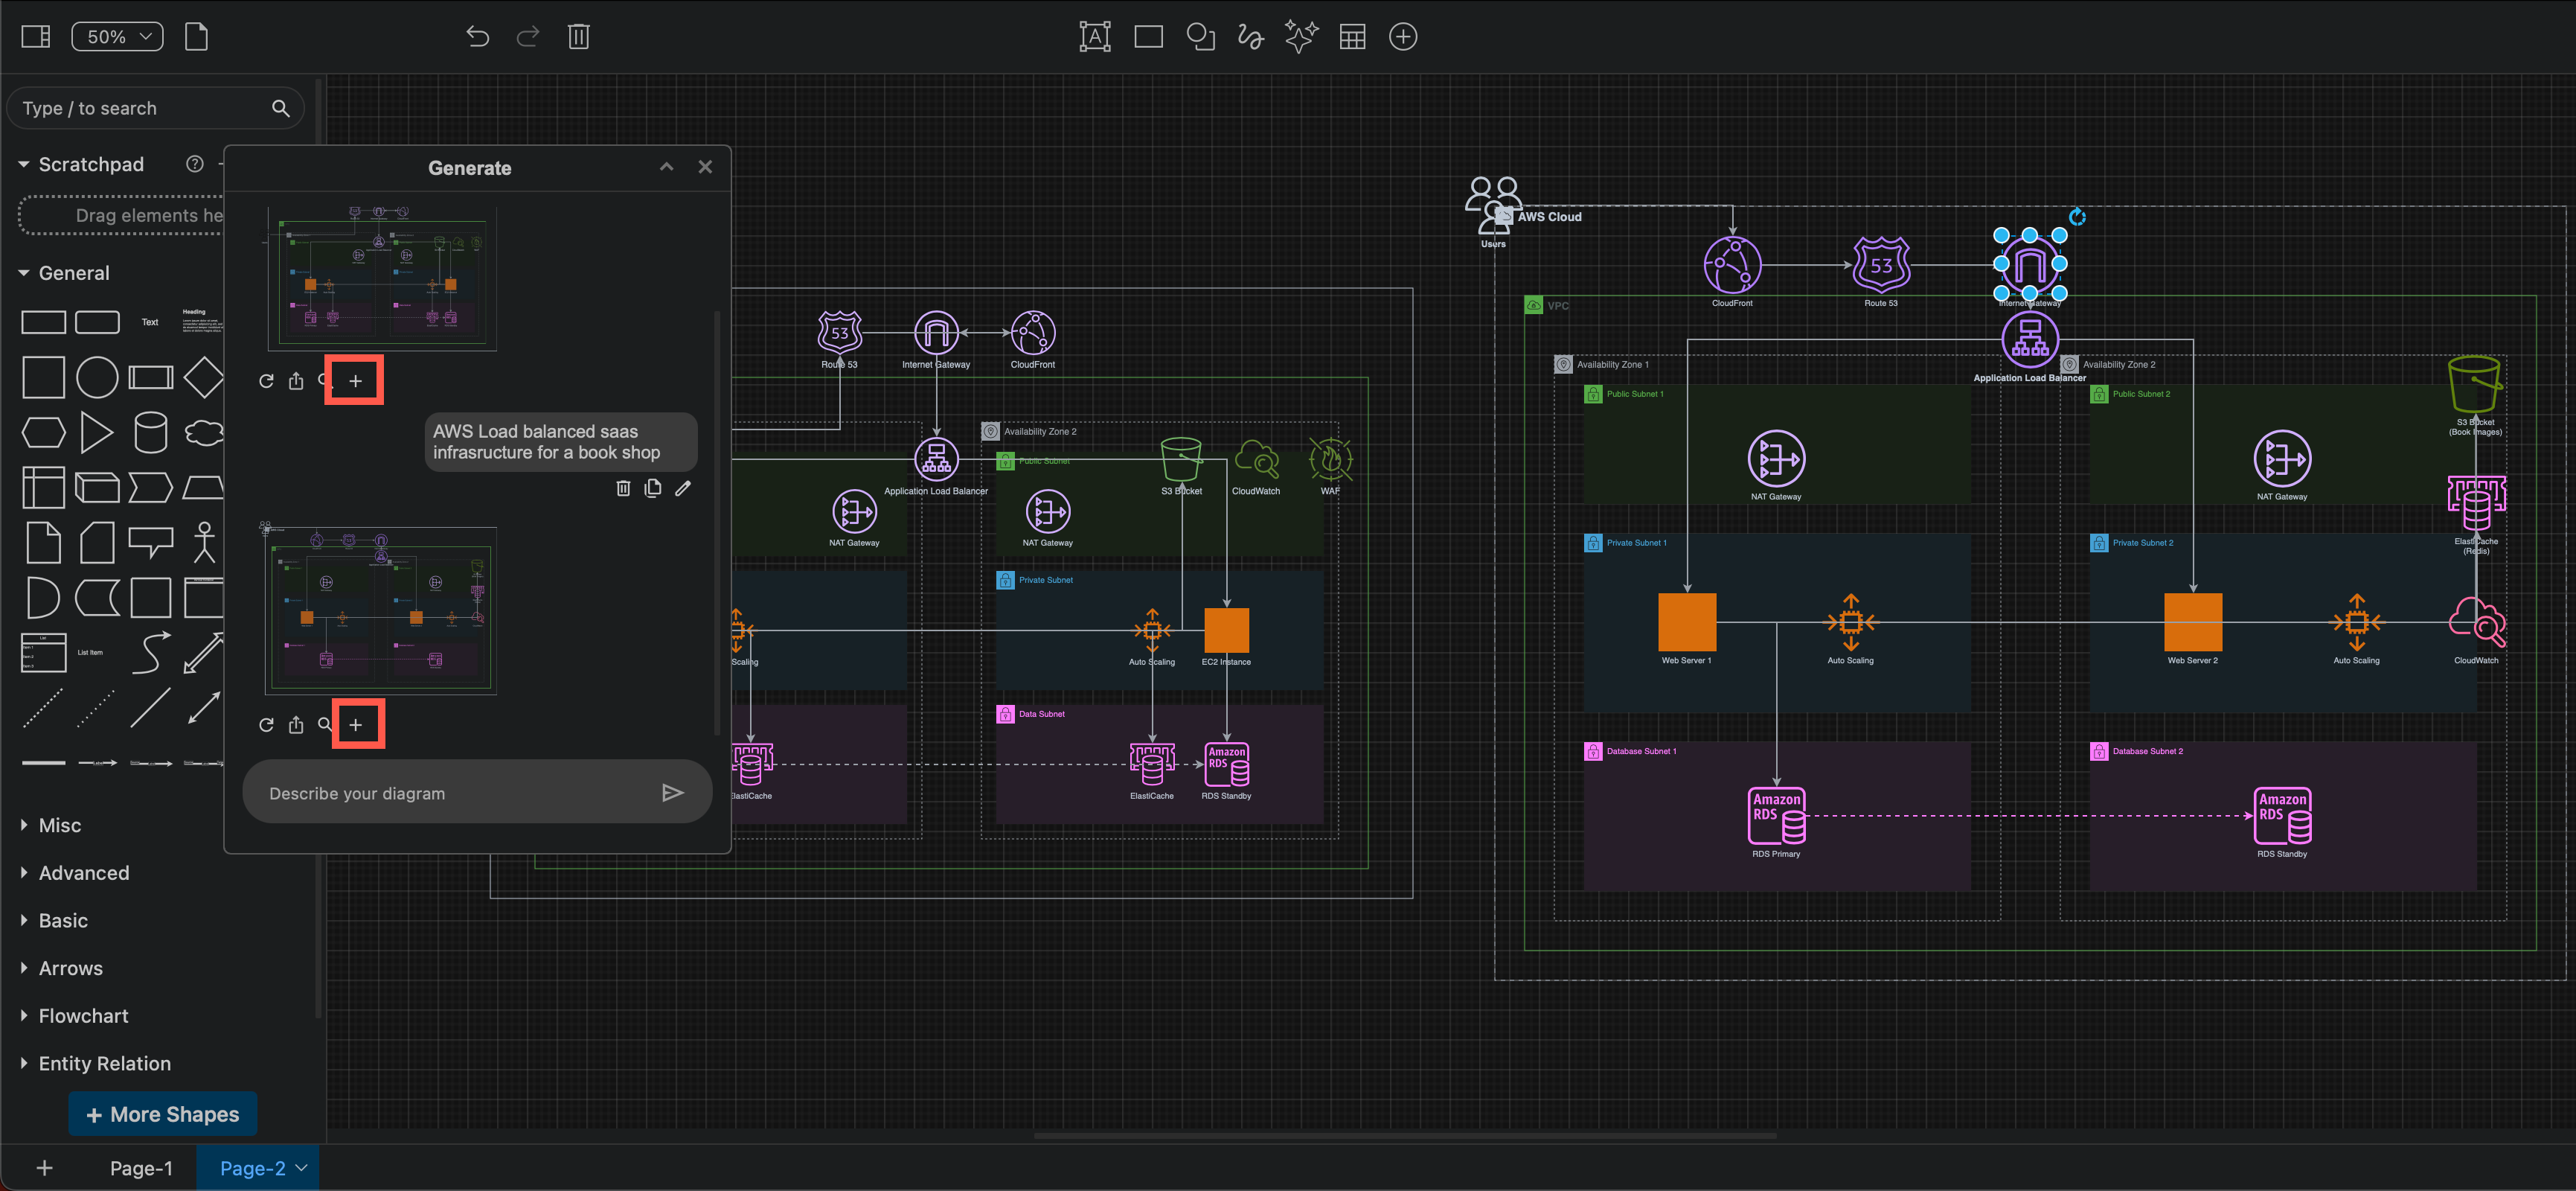Edit the AWS book shop prompt with pencil icon

pyautogui.click(x=684, y=488)
